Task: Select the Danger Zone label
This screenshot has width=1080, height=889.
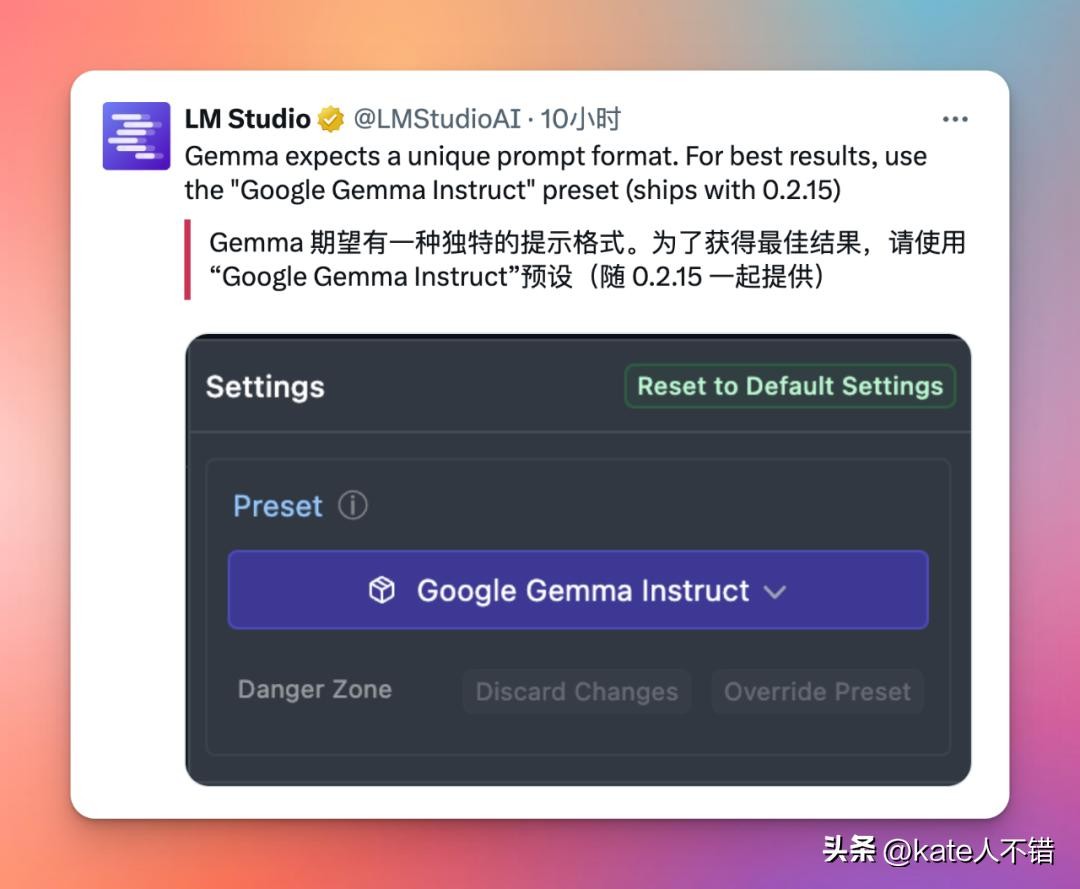Action: pos(315,689)
